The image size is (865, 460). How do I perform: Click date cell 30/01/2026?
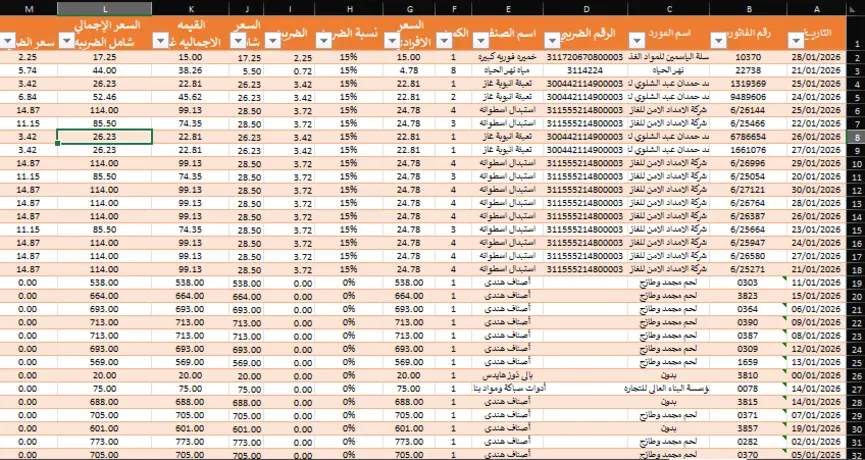coord(816,190)
